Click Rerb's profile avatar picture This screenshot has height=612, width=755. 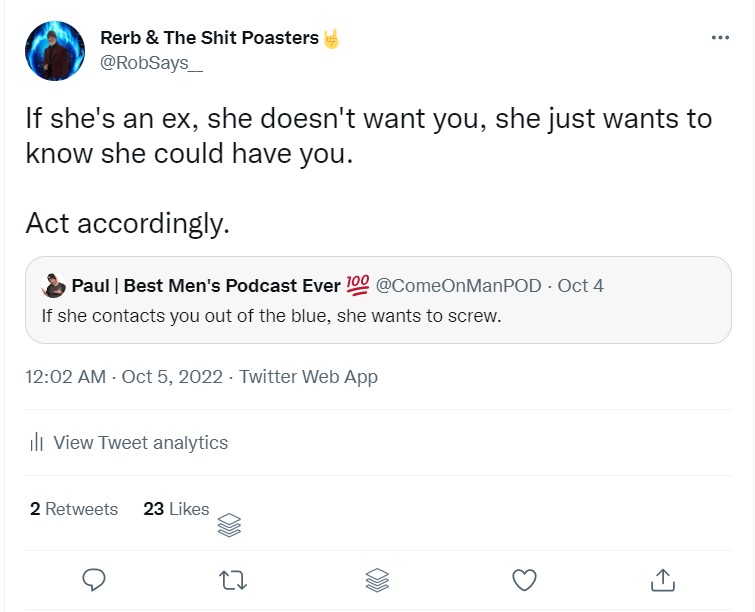pos(54,50)
